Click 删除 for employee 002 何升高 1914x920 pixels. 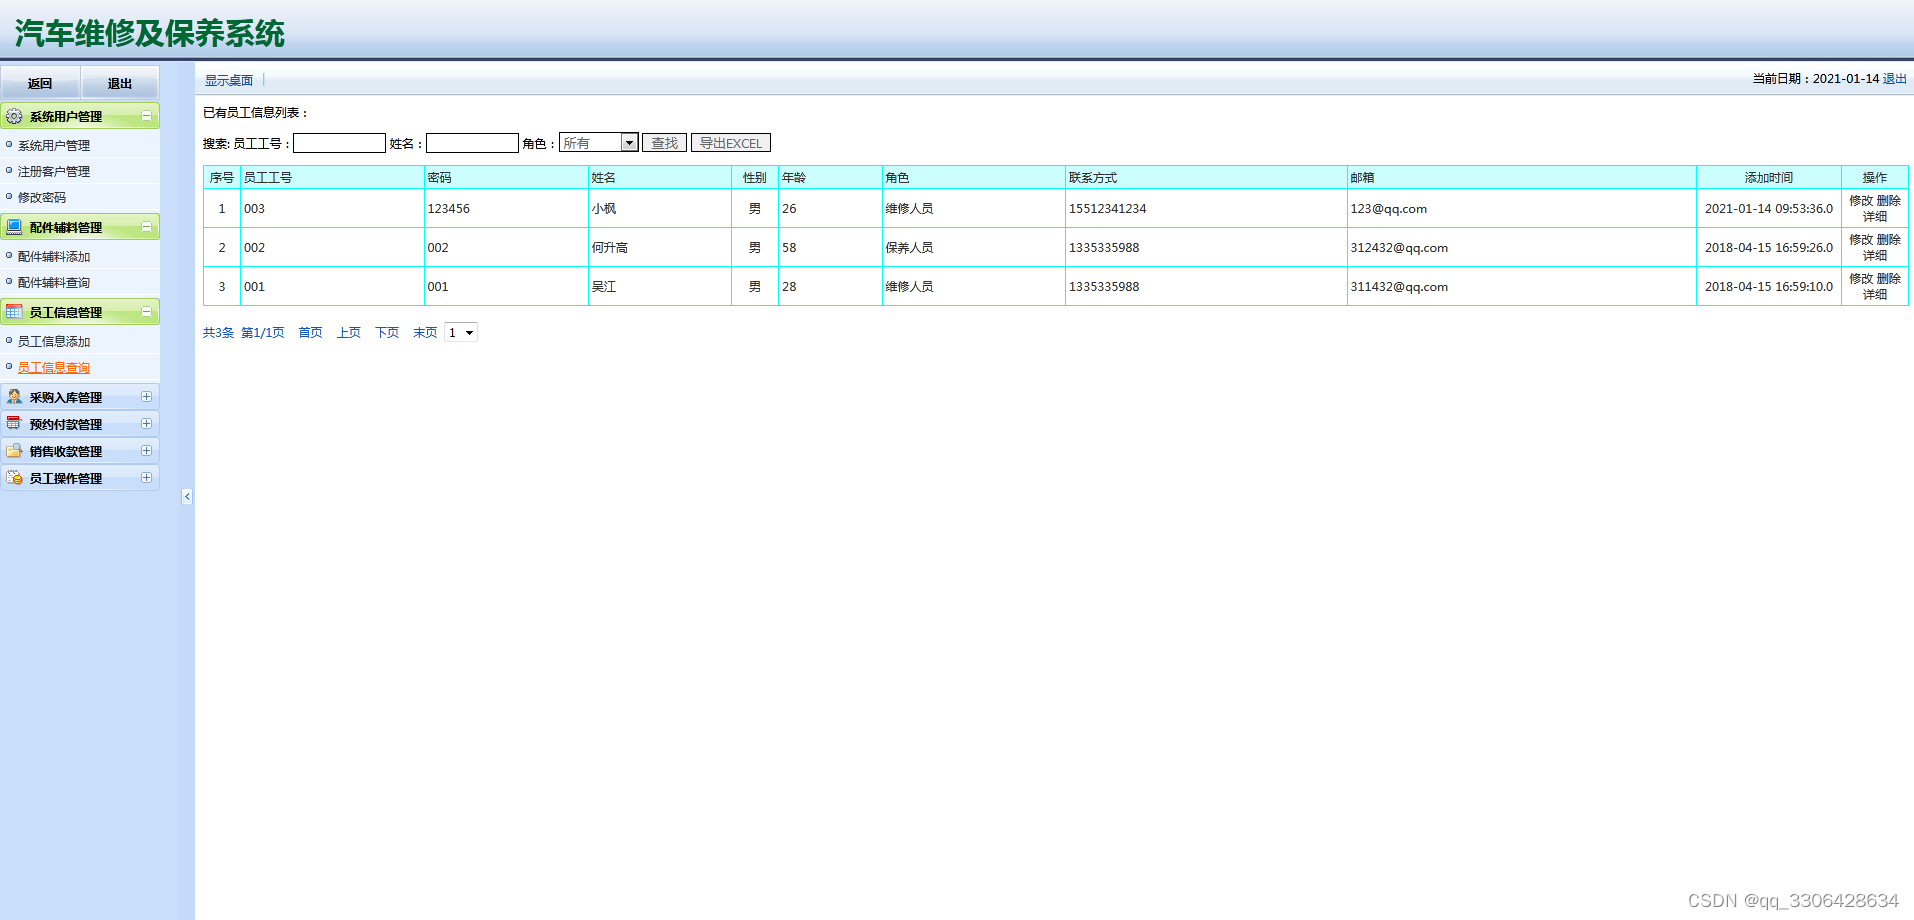click(1889, 239)
